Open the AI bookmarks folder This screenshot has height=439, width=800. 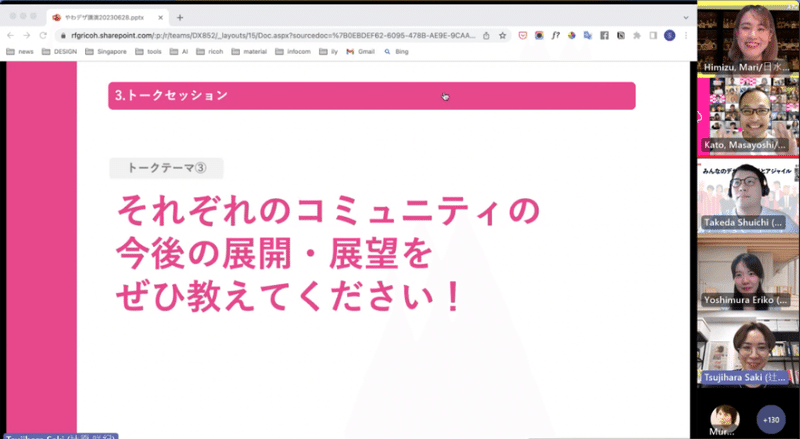coord(179,52)
